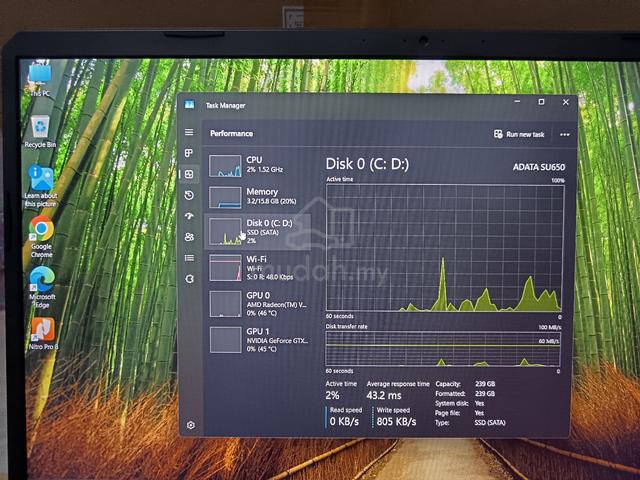This screenshot has width=640, height=480.
Task: Click the CPU mini usage graph thumbnail
Action: (x=225, y=165)
